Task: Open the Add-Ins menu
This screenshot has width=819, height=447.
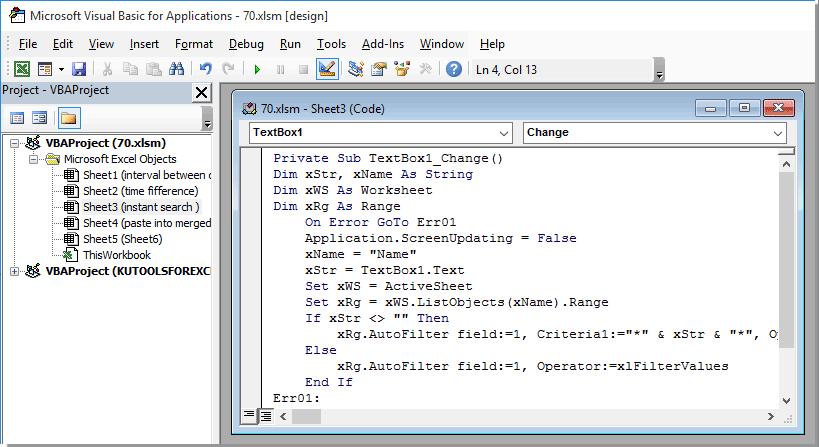Action: pyautogui.click(x=383, y=44)
